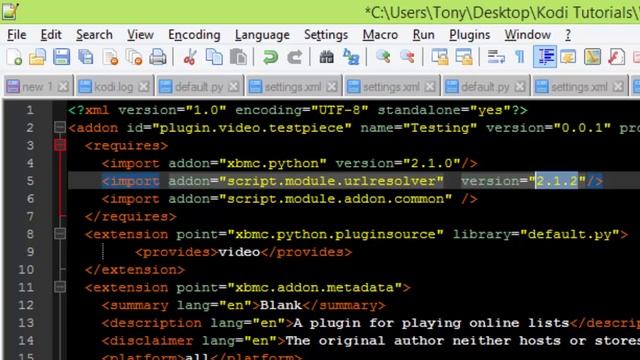Open Find with the binoculars icon
This screenshot has height=360, width=640.
click(x=327, y=57)
